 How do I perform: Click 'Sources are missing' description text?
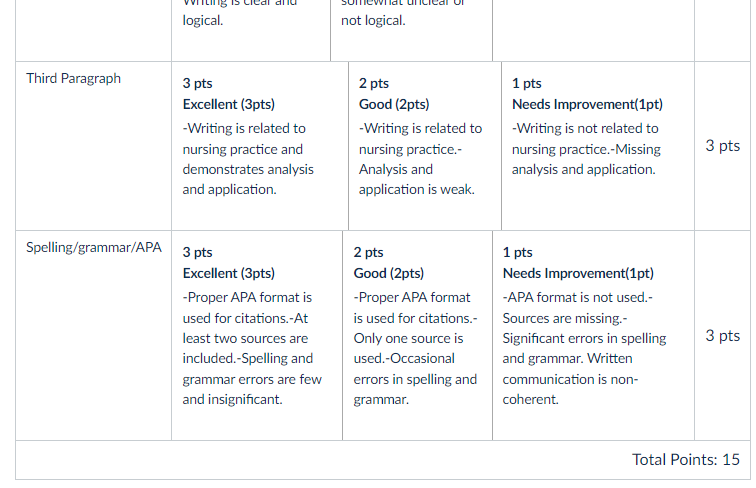pos(563,318)
